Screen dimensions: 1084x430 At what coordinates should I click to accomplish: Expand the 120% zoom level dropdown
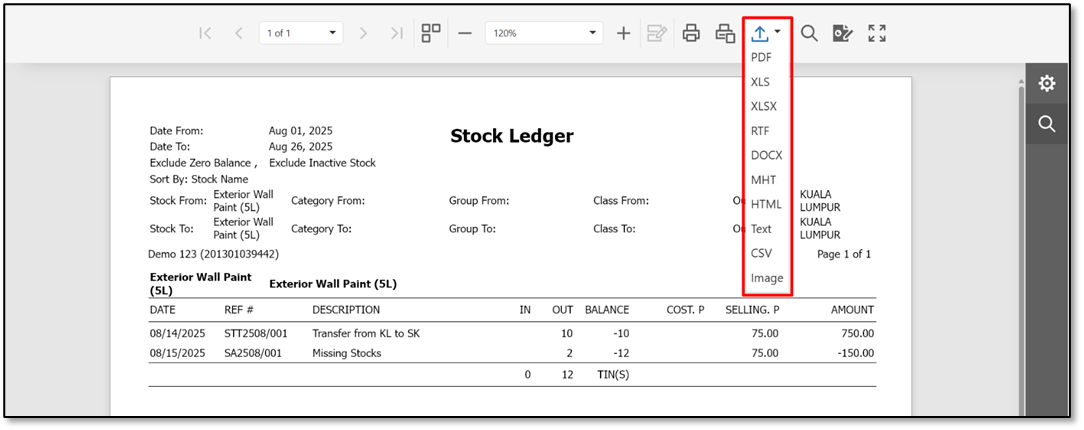coord(592,33)
